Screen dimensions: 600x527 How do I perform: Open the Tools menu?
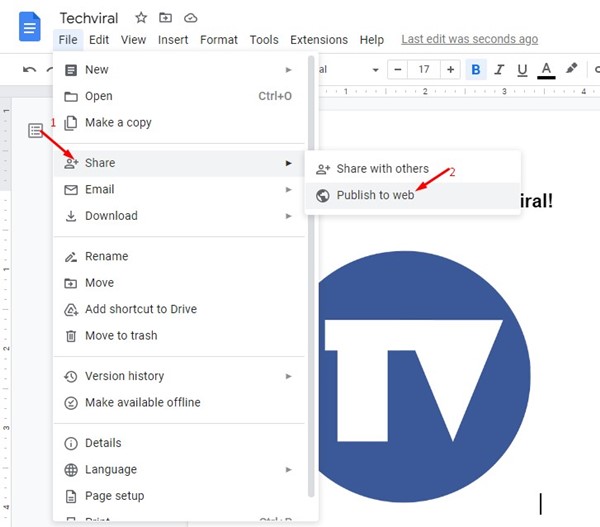tap(264, 40)
